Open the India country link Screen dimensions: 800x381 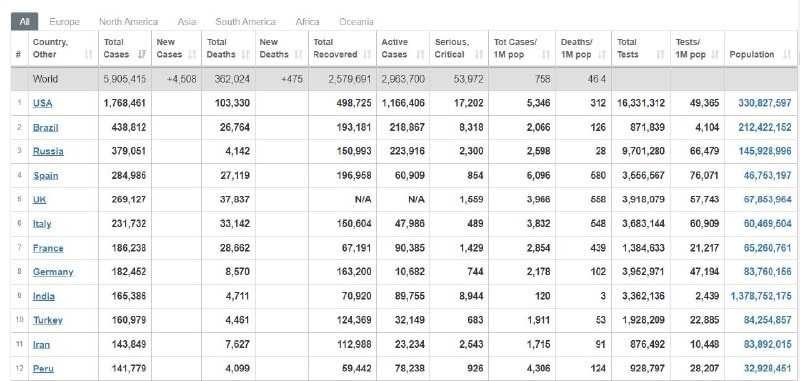click(43, 296)
